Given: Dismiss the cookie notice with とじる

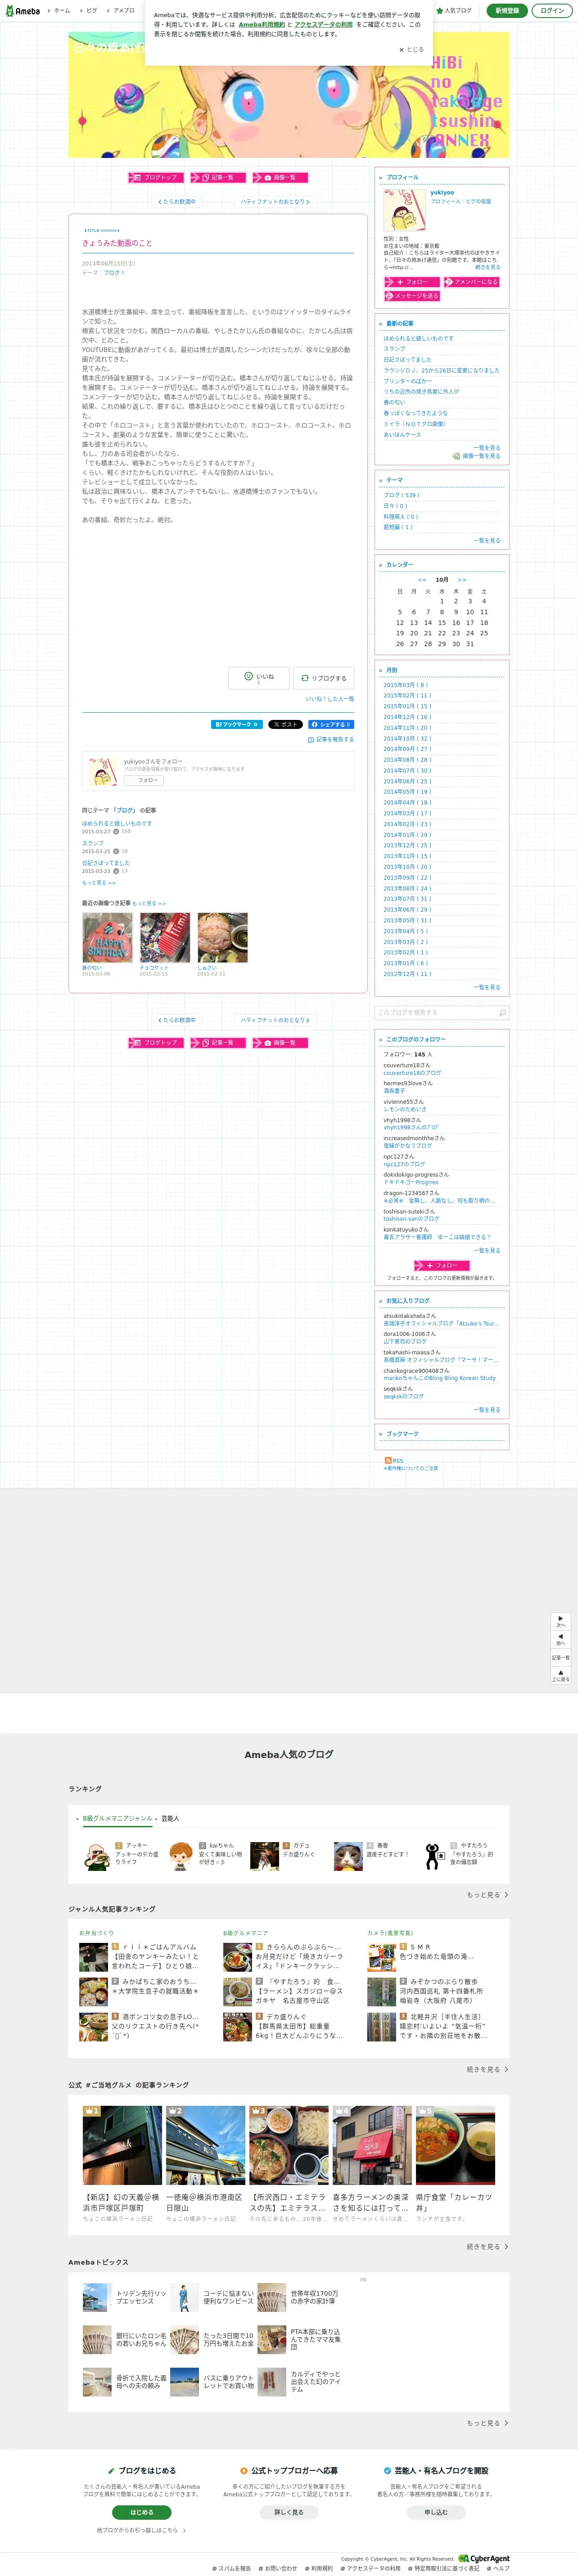Looking at the screenshot, I should coord(412,49).
